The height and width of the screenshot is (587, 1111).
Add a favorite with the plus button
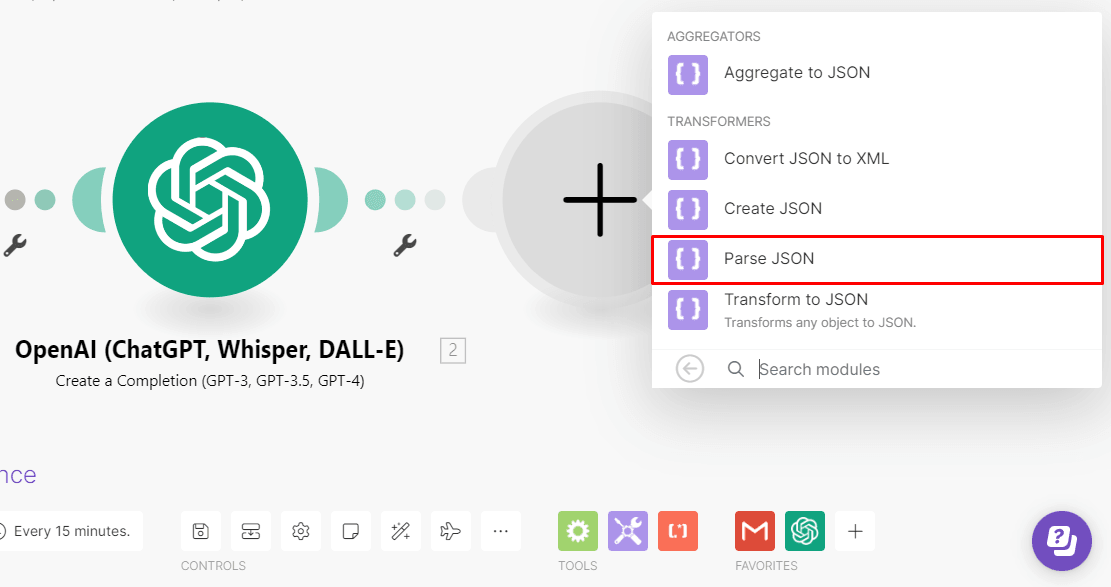(x=855, y=531)
